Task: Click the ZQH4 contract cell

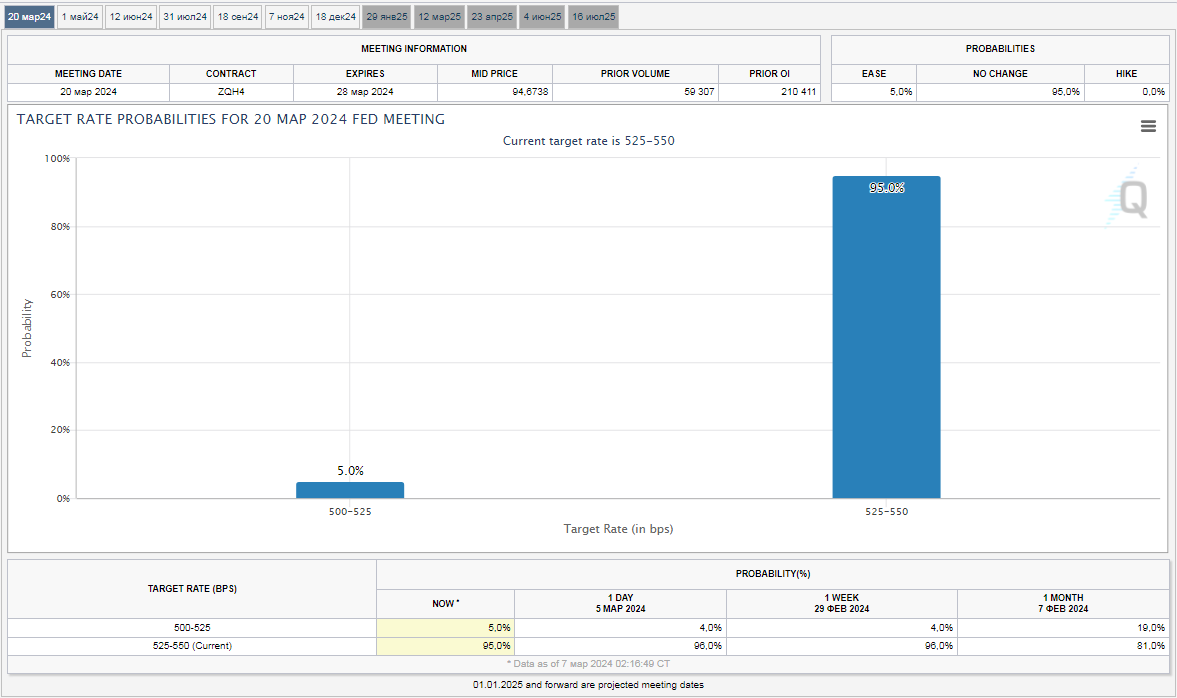Action: 231,92
